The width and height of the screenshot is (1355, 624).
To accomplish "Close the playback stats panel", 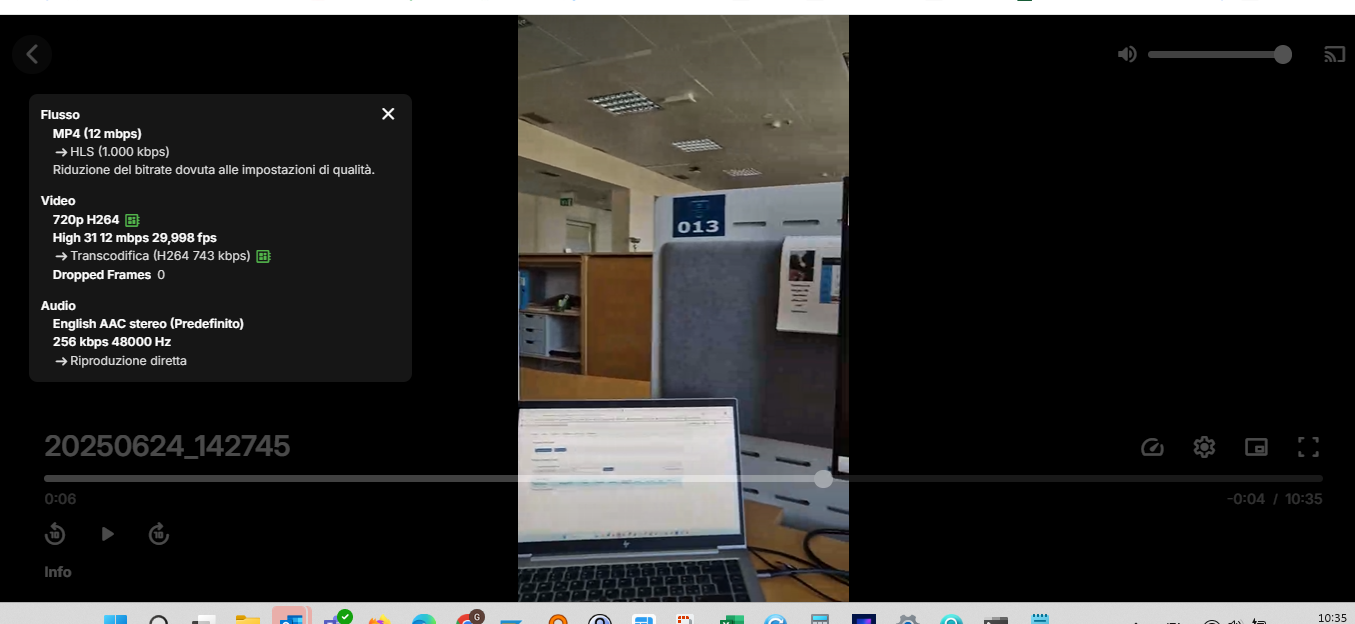I will click(388, 114).
